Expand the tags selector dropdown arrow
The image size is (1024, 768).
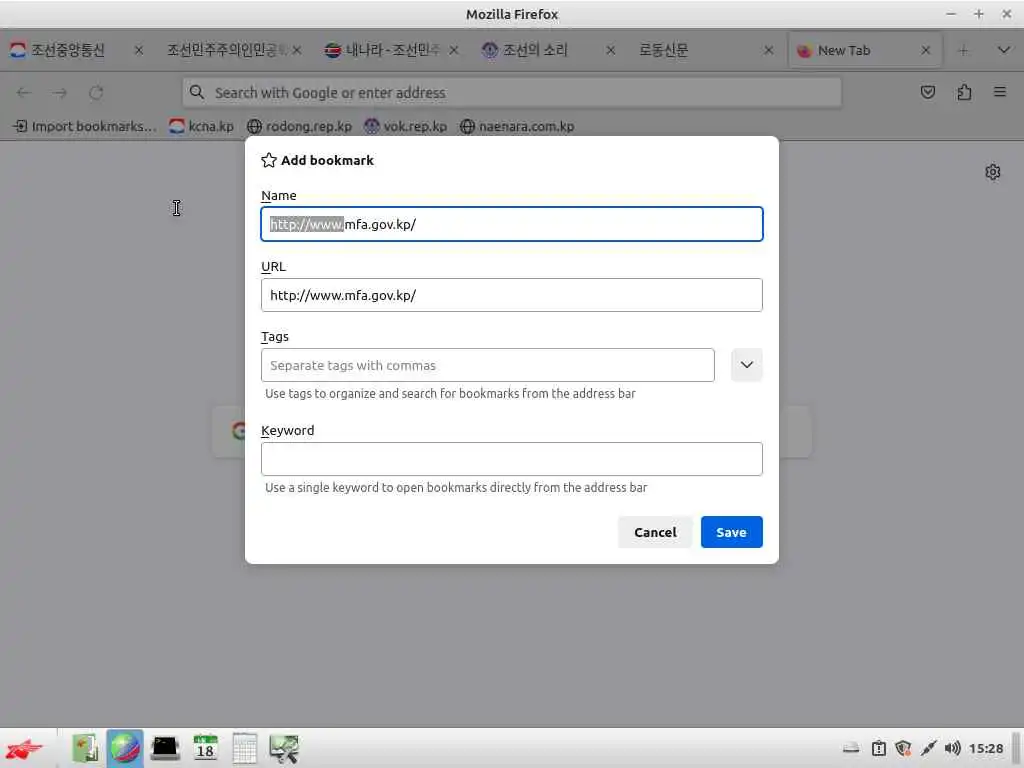pos(746,365)
